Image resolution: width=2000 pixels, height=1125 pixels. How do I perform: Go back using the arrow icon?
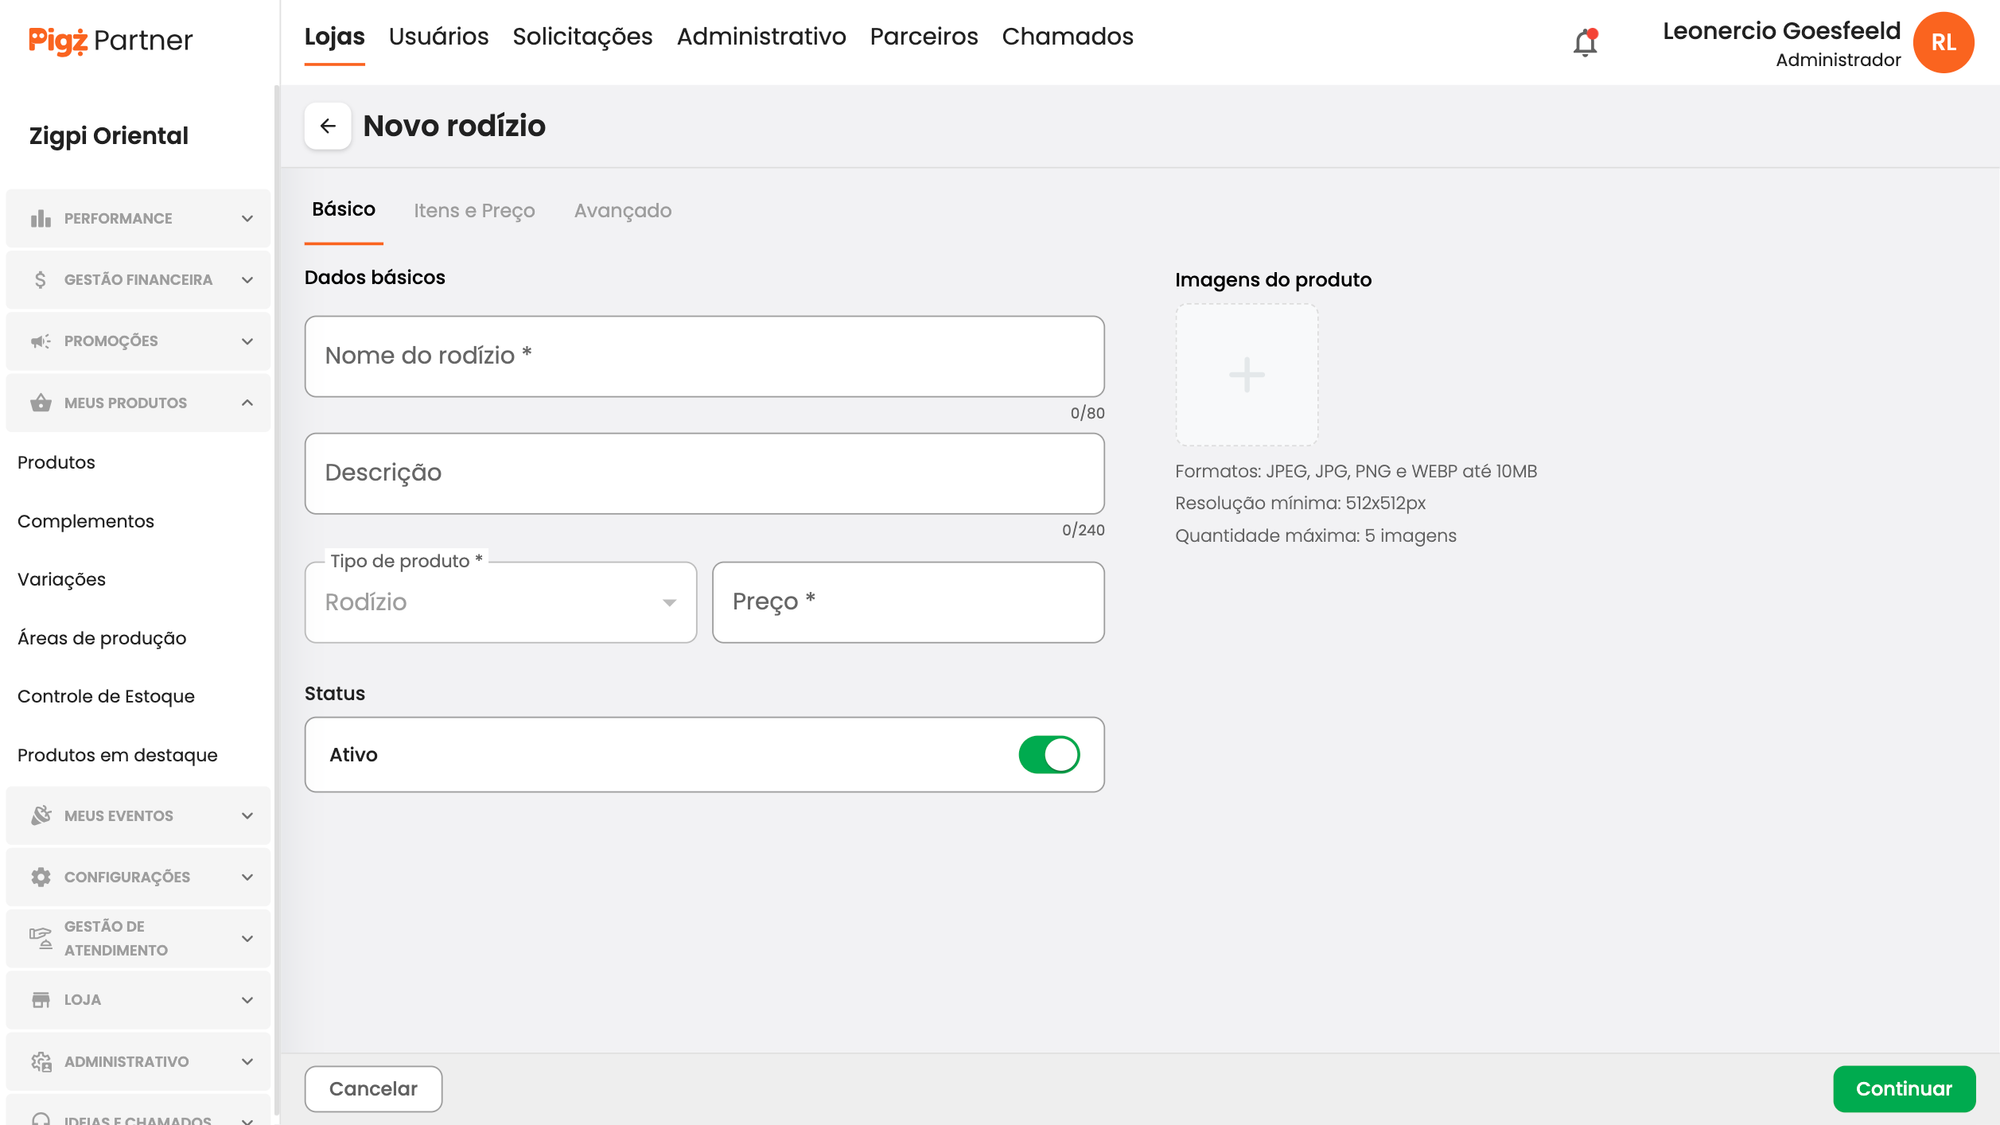coord(327,126)
